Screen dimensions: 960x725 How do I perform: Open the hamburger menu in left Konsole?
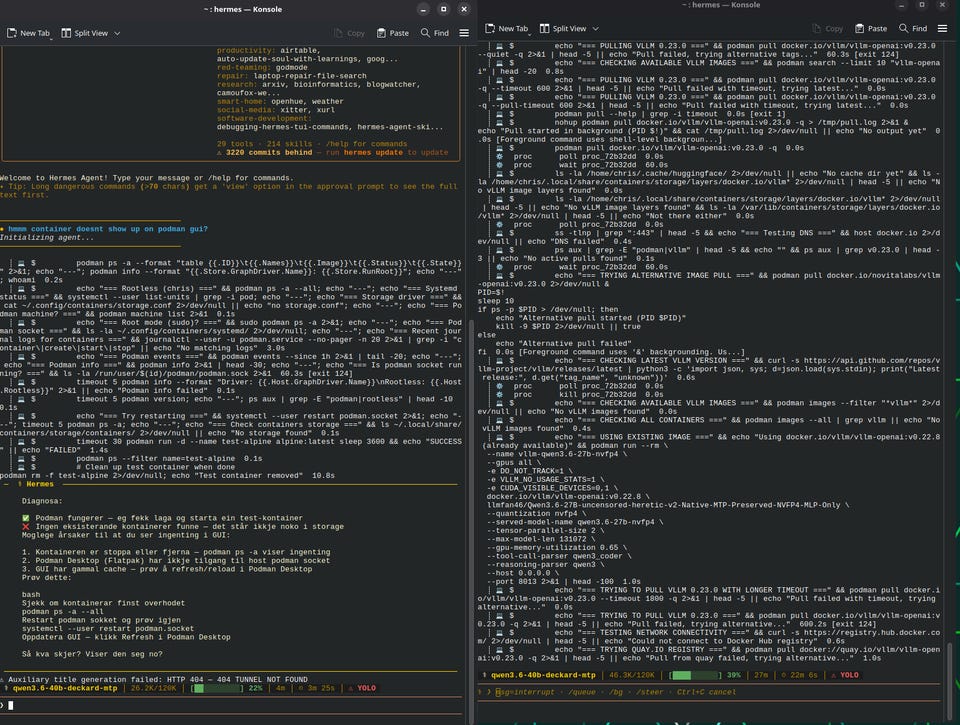[464, 33]
